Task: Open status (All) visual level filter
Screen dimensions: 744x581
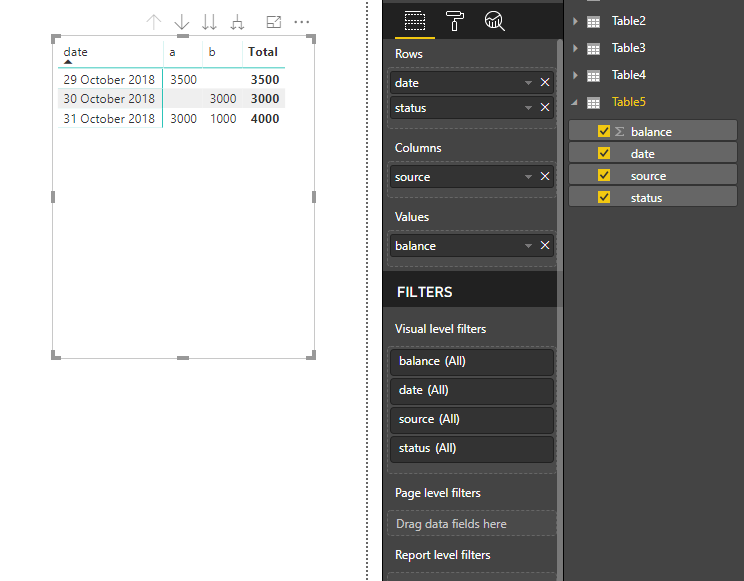Action: pos(472,449)
